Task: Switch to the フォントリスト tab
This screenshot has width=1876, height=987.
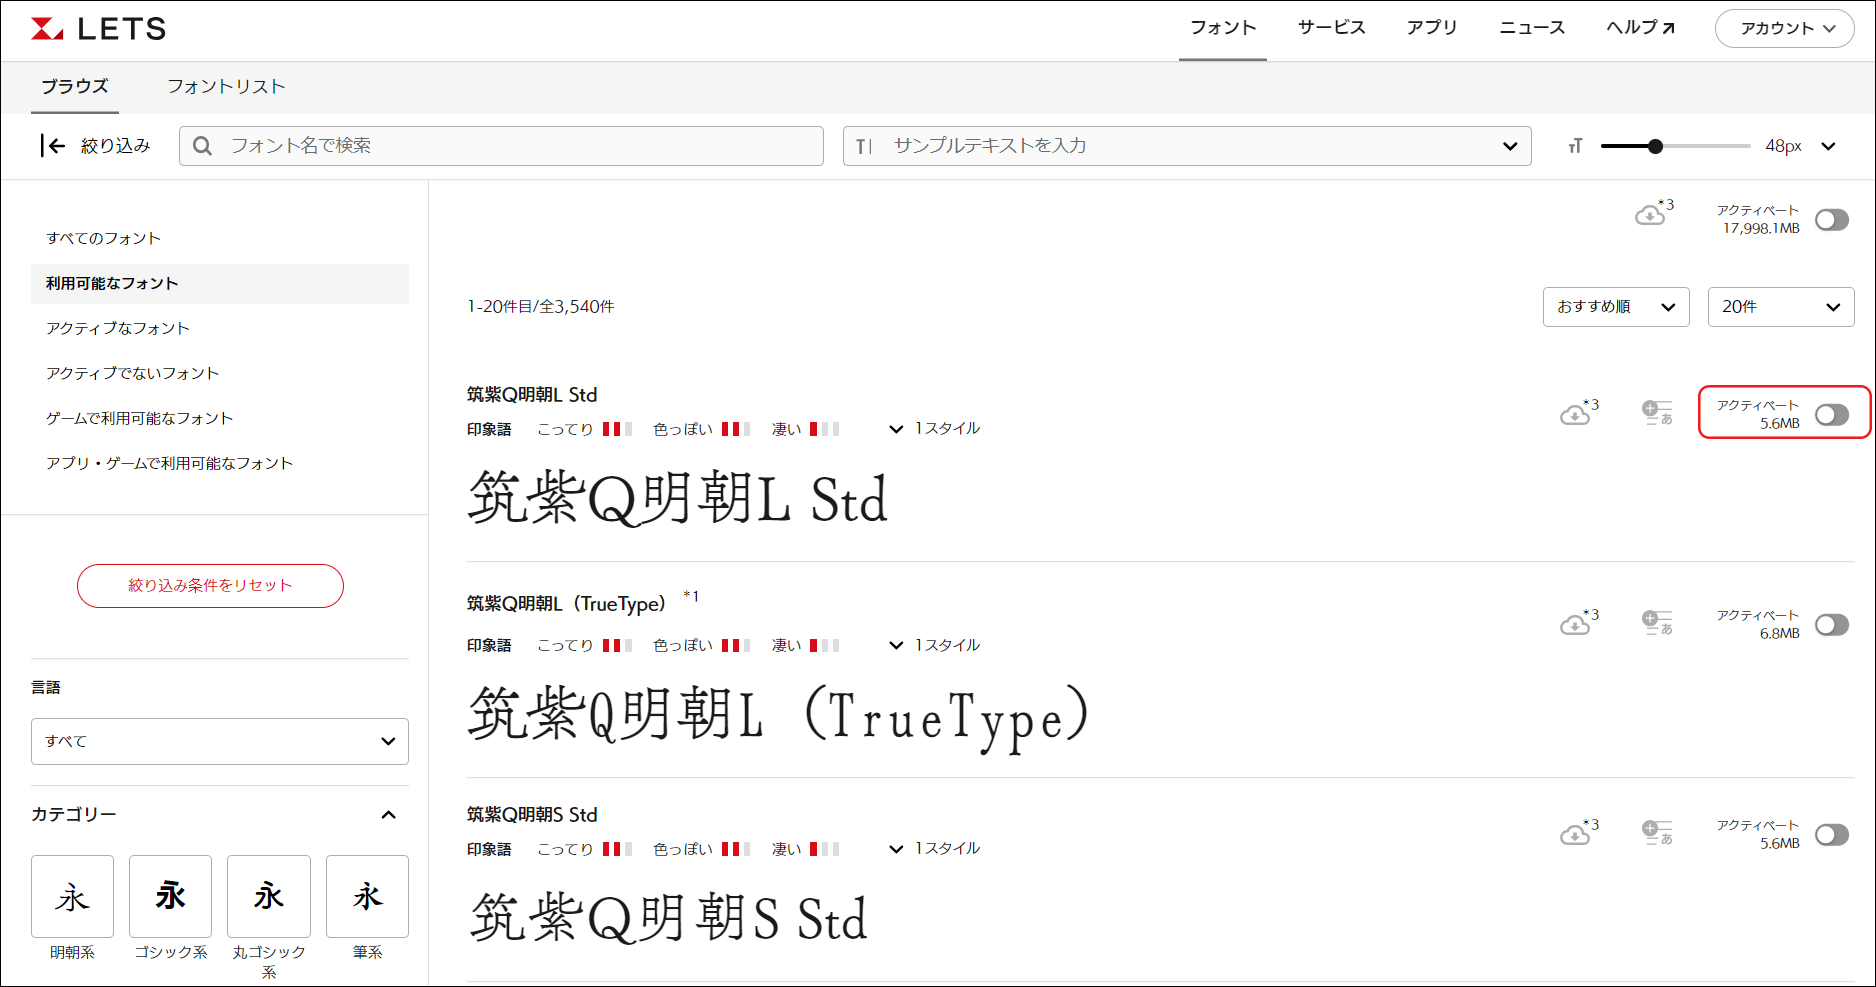Action: (x=226, y=87)
